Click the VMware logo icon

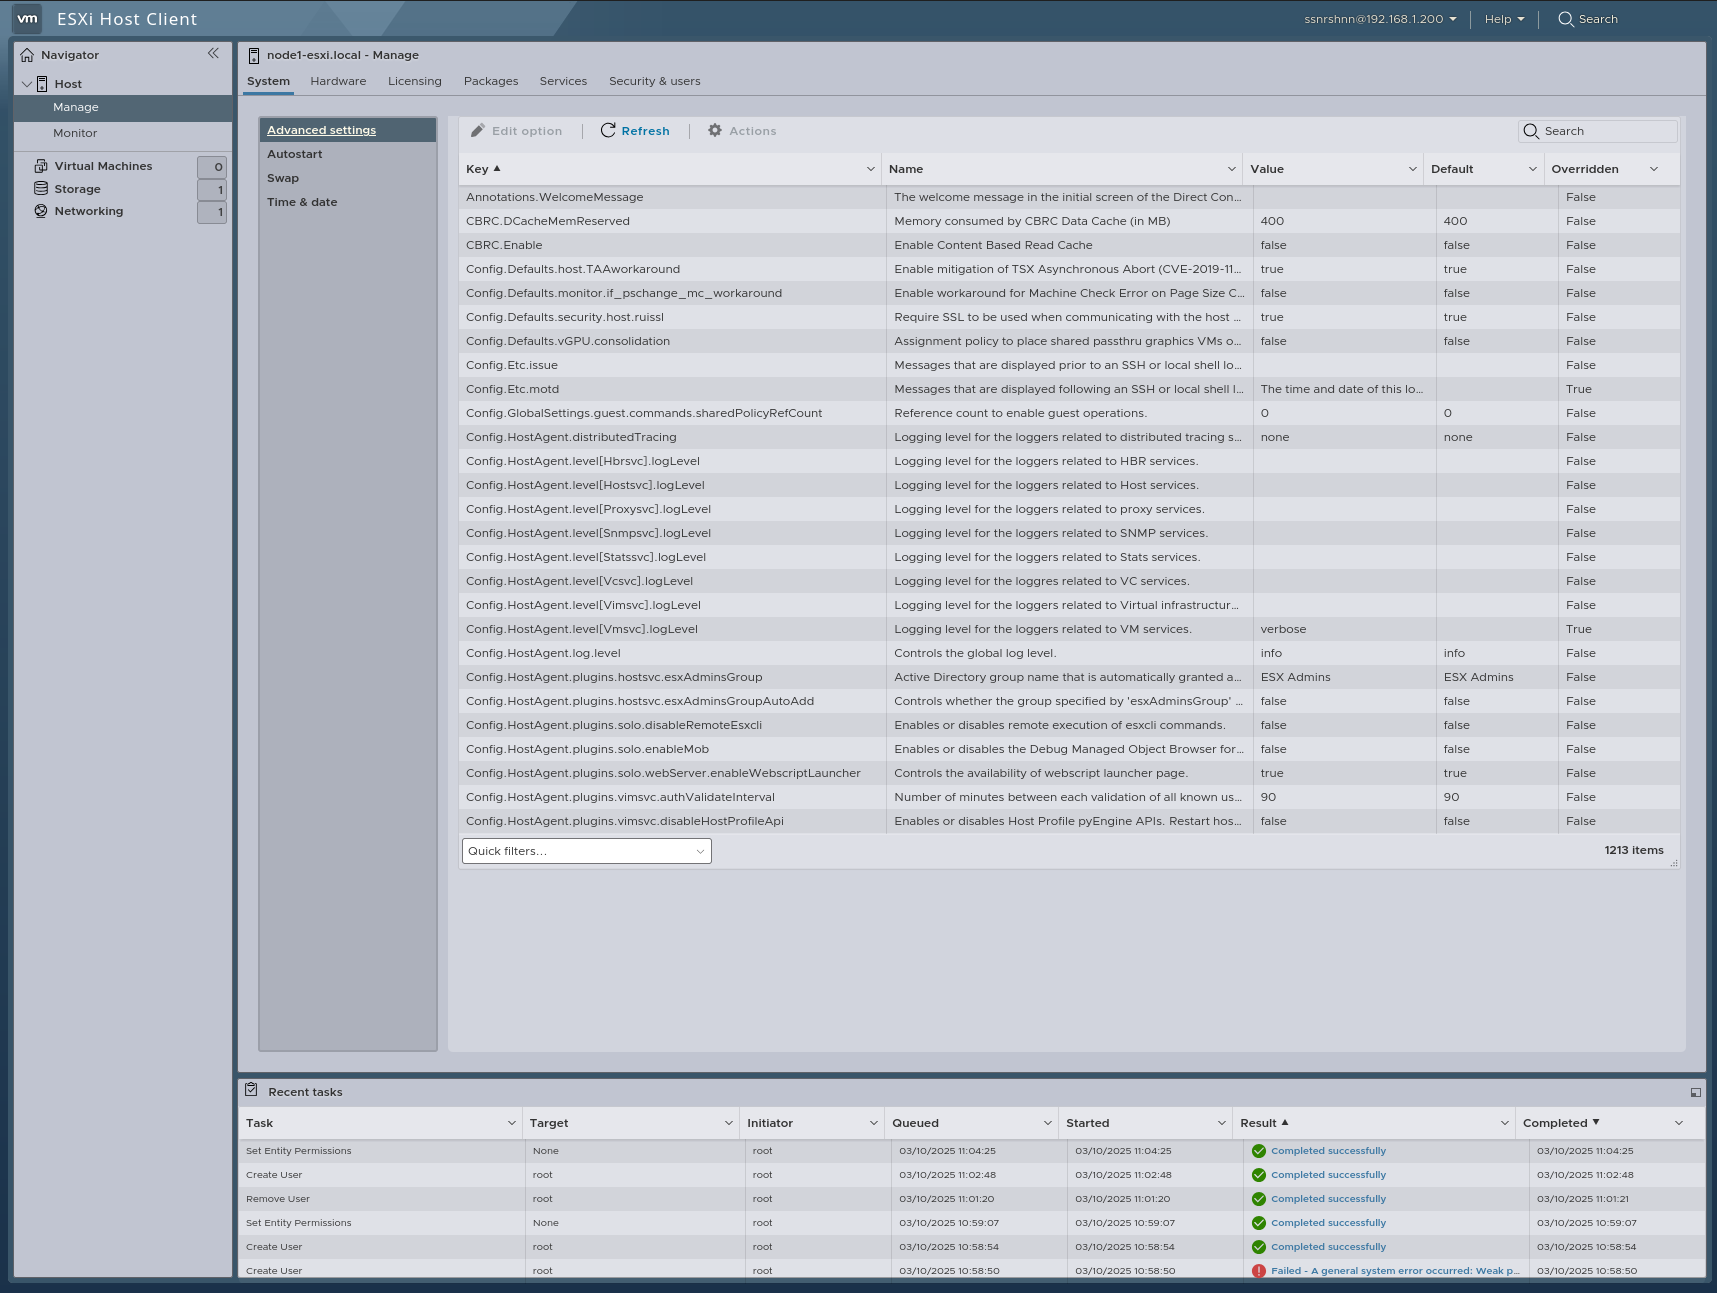pyautogui.click(x=27, y=18)
